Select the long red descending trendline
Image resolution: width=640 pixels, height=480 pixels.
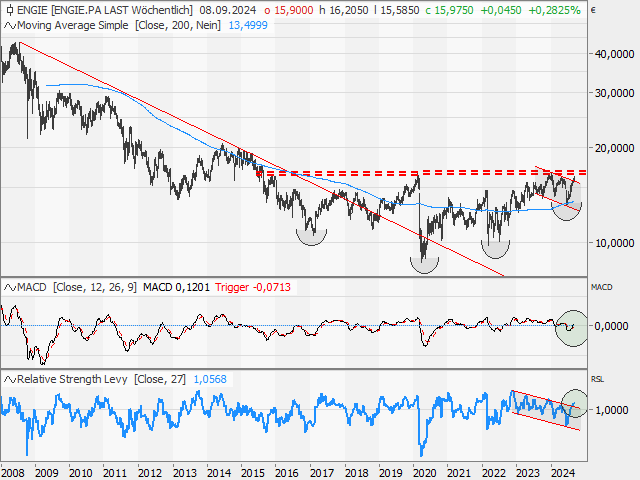pos(261,159)
